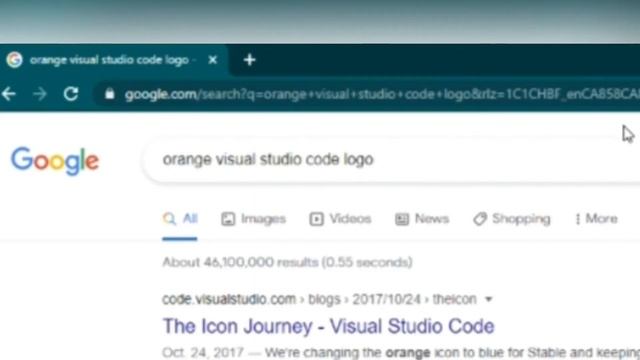Close the orange visual studio code logo tab
The width and height of the screenshot is (640, 360).
(x=212, y=60)
